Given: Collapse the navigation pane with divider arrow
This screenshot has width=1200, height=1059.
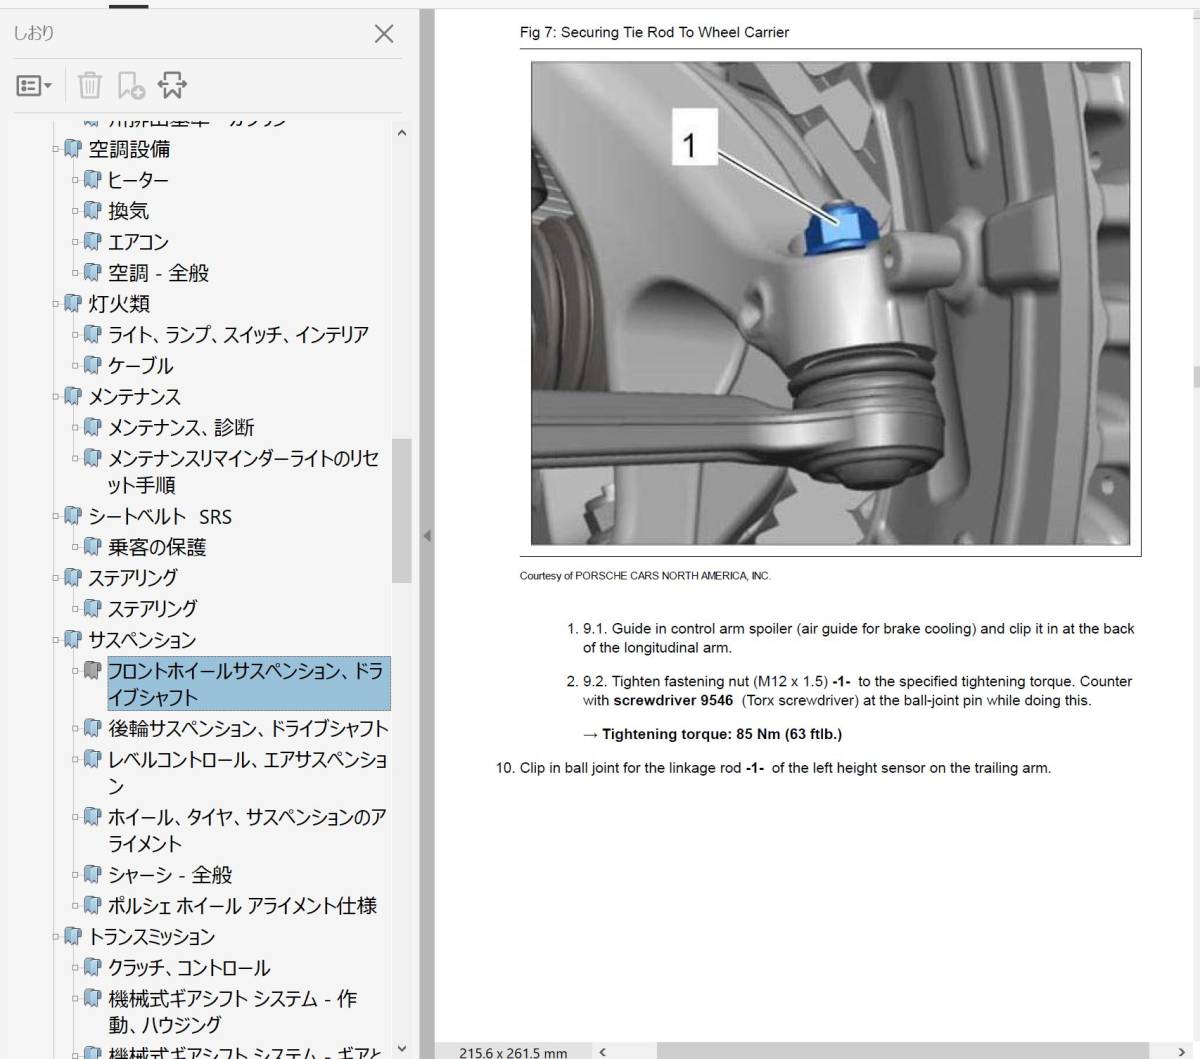Looking at the screenshot, I should pyautogui.click(x=427, y=536).
